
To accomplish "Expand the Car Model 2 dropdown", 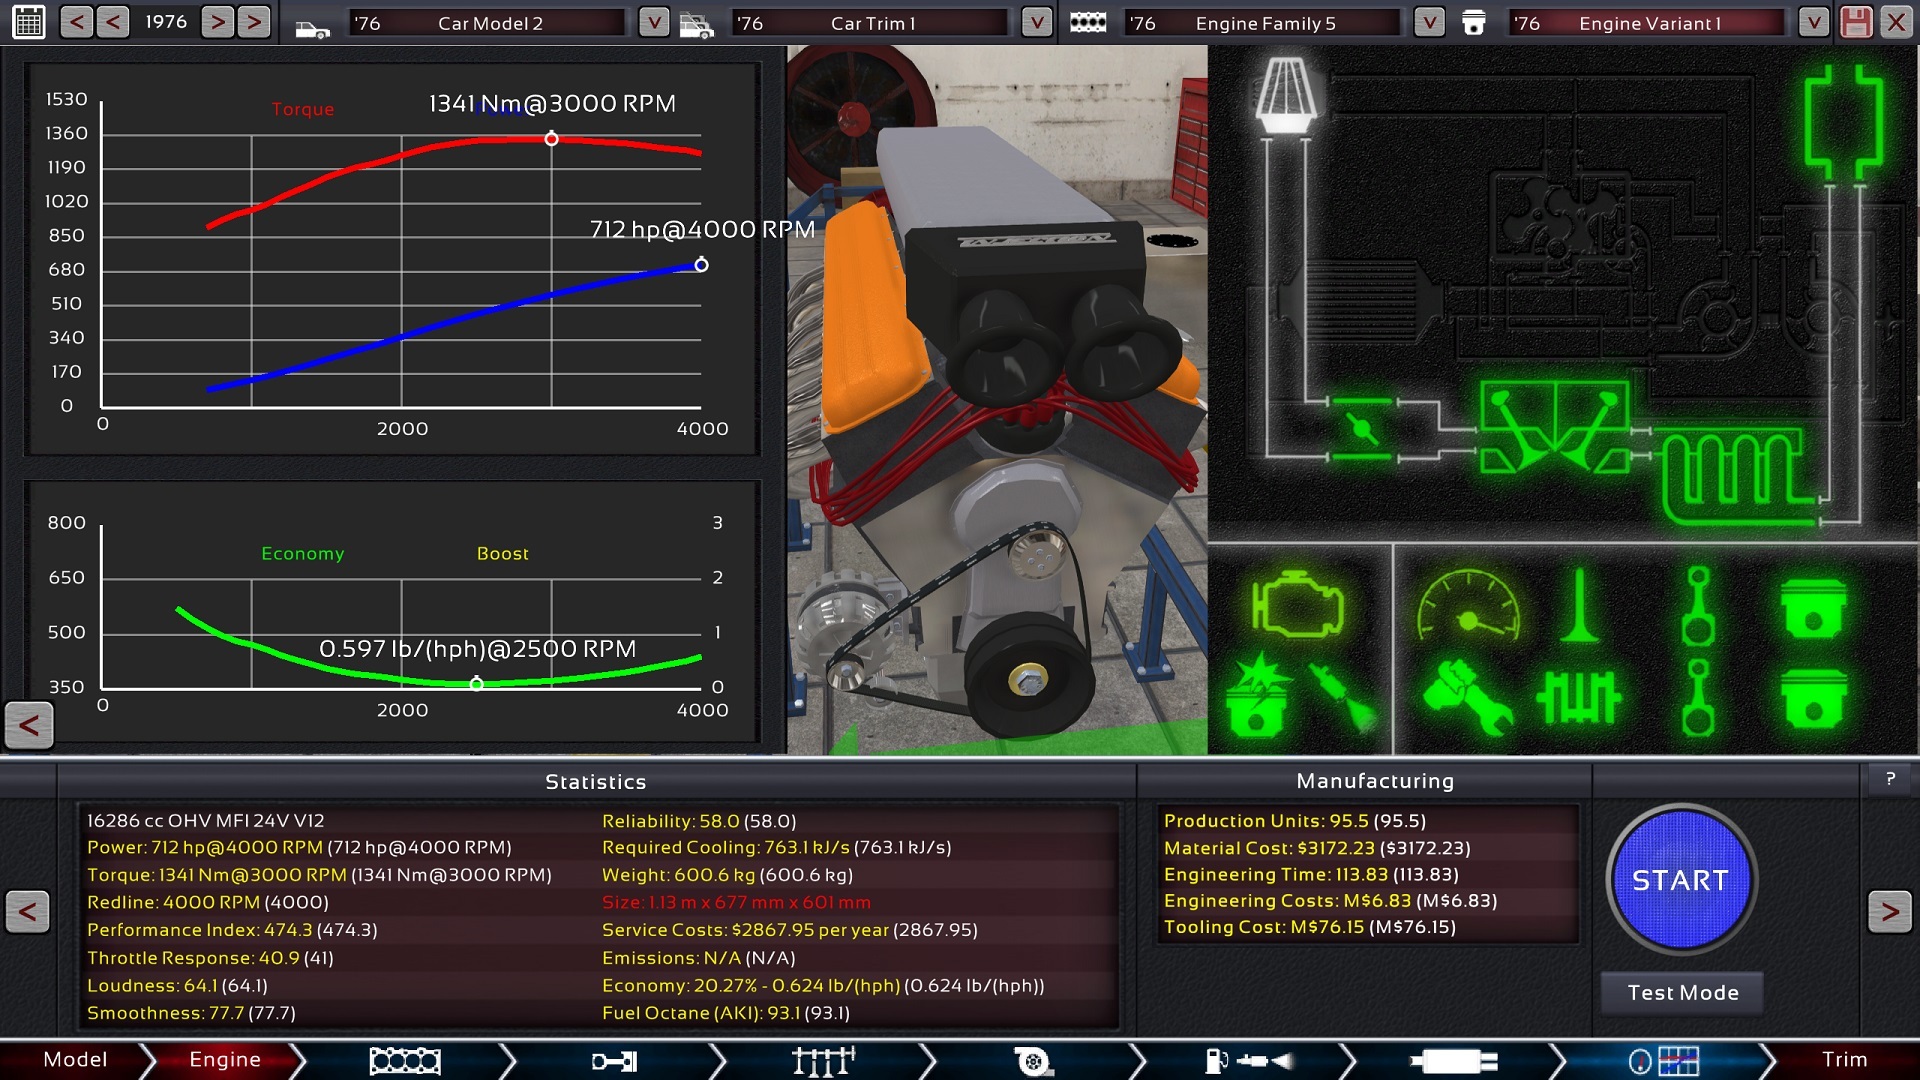I will click(653, 22).
